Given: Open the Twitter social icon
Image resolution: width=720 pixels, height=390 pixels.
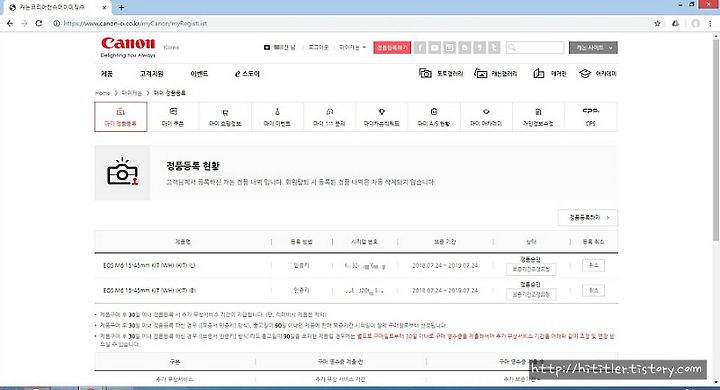Looking at the screenshot, I should pos(494,47).
